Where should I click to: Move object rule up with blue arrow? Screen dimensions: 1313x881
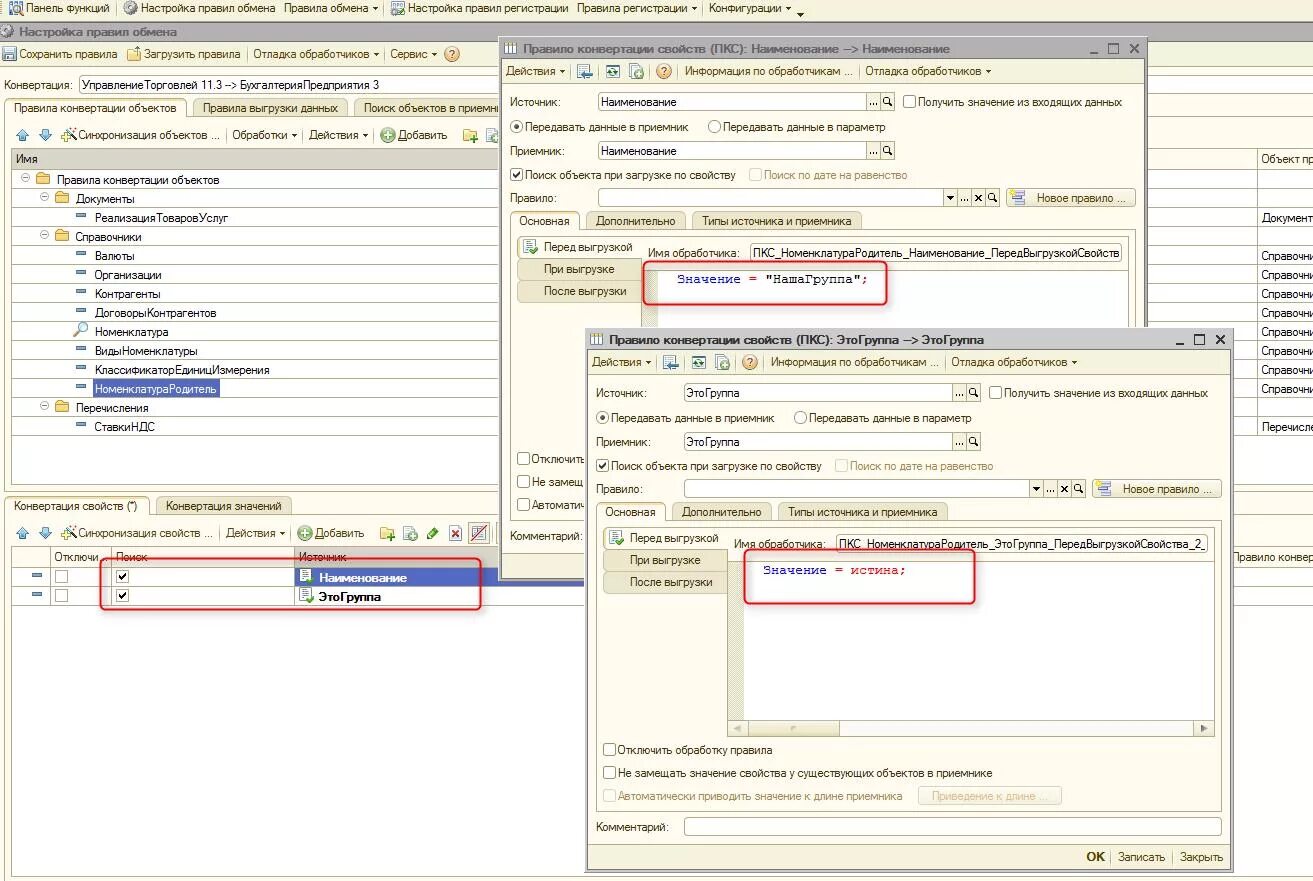click(x=23, y=135)
